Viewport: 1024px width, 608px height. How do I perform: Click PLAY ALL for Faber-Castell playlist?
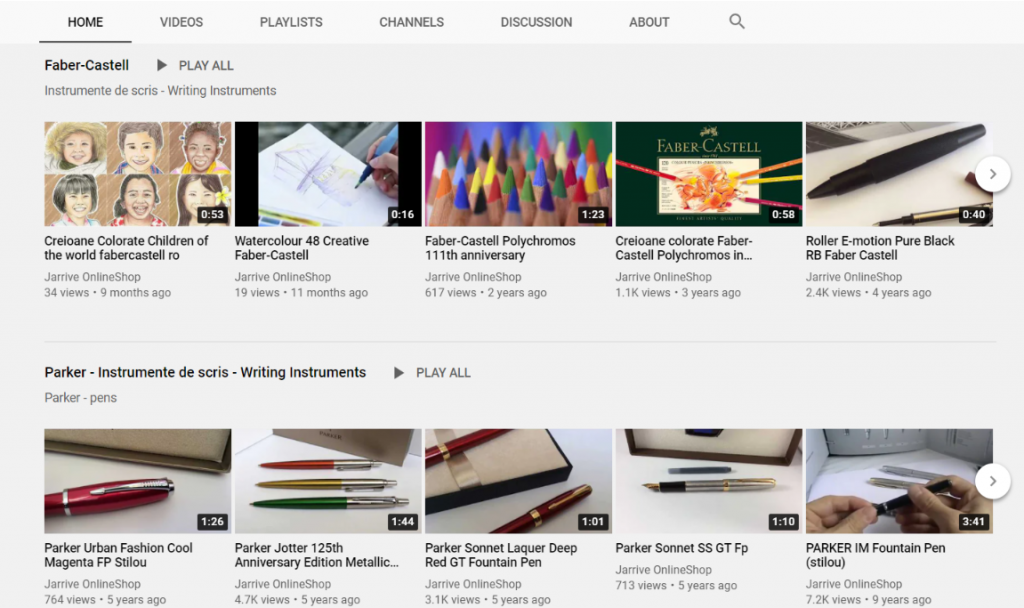[206, 66]
